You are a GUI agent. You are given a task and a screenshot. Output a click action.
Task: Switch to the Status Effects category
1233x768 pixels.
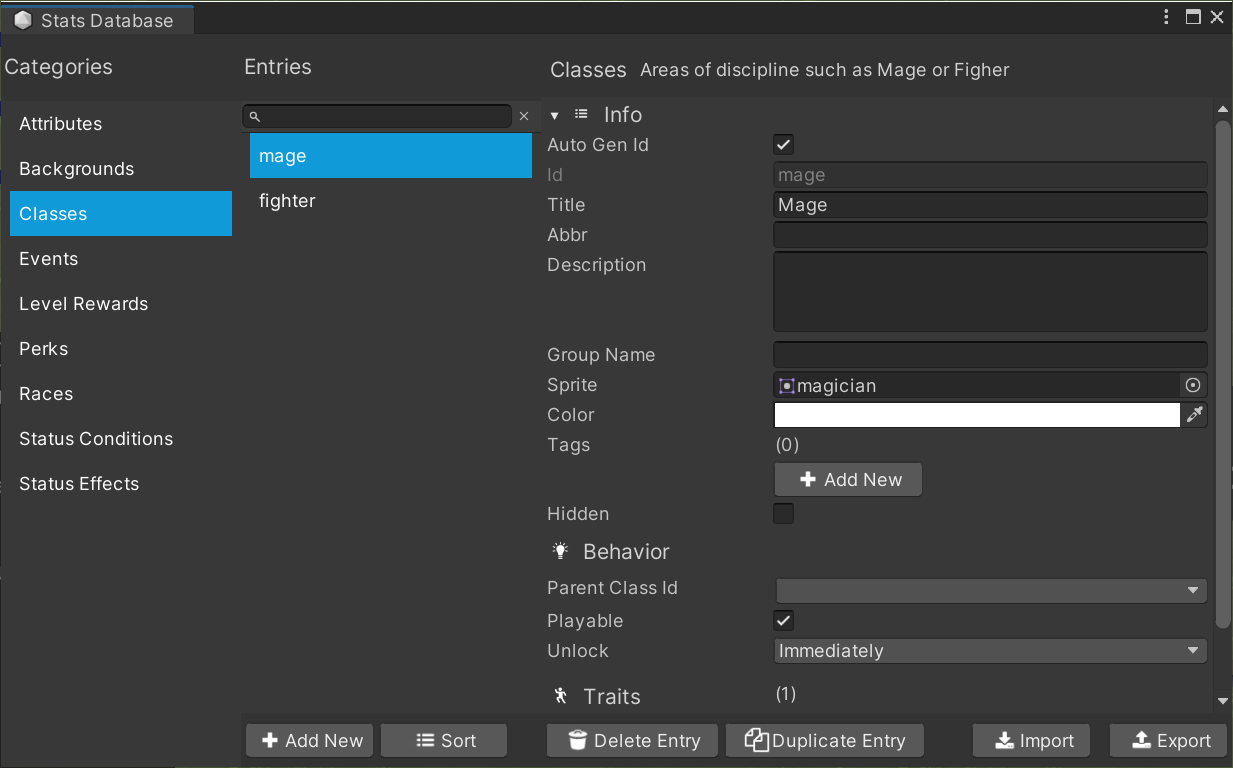(79, 484)
